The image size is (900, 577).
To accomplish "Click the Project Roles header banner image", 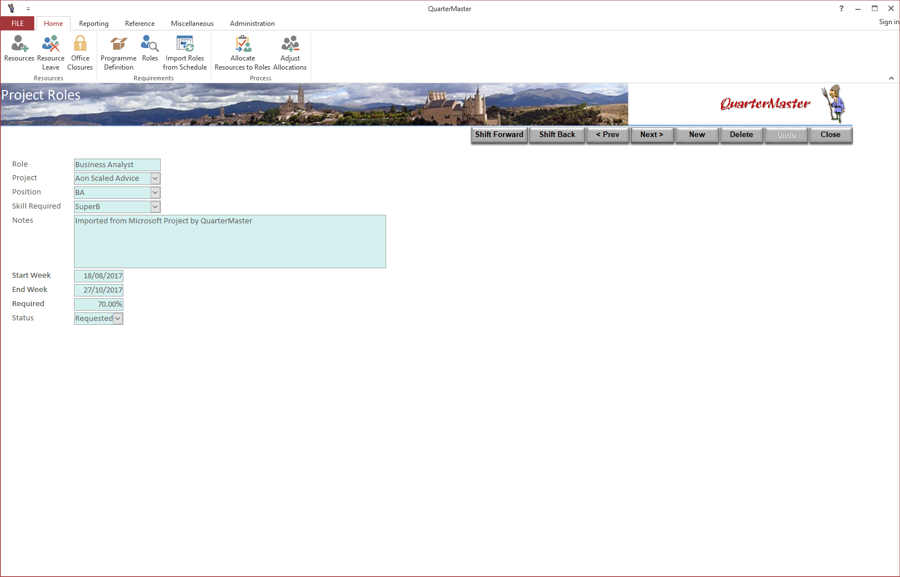I will point(314,104).
